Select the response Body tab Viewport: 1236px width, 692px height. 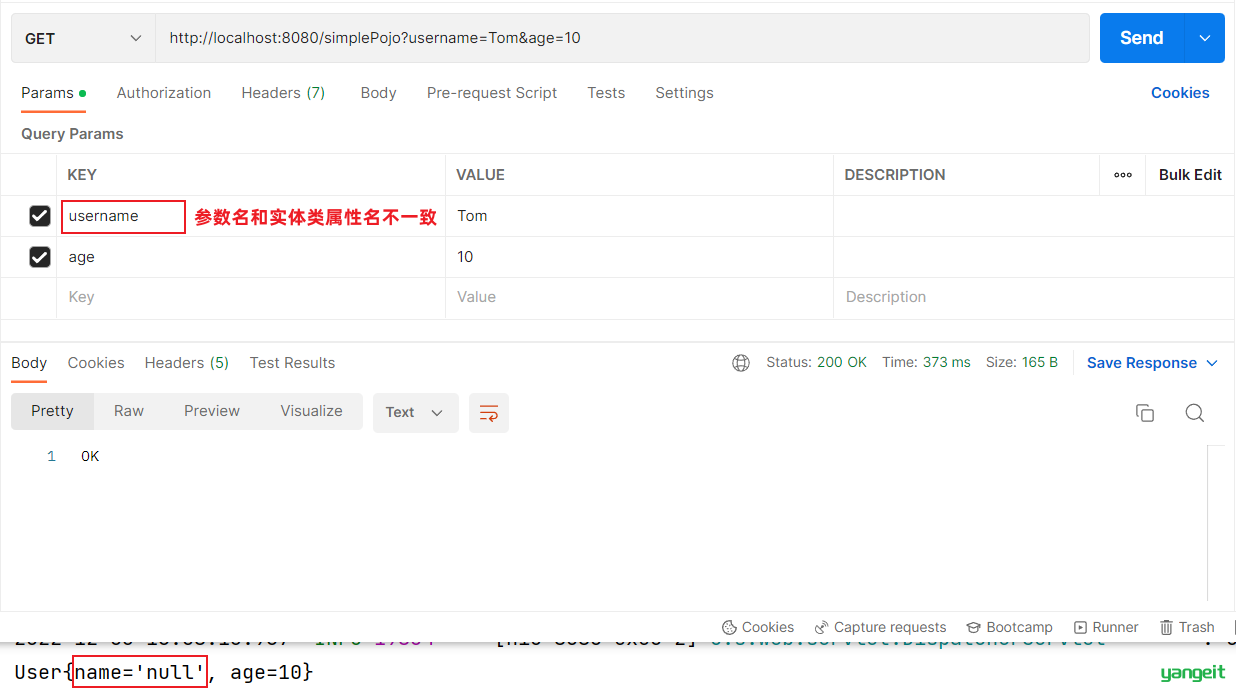point(29,363)
